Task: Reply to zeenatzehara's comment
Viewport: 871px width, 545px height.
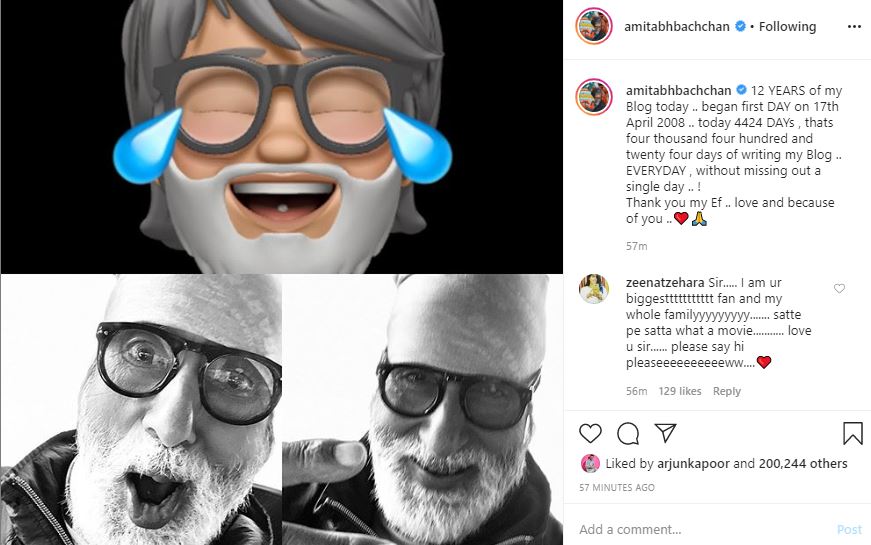Action: point(727,391)
